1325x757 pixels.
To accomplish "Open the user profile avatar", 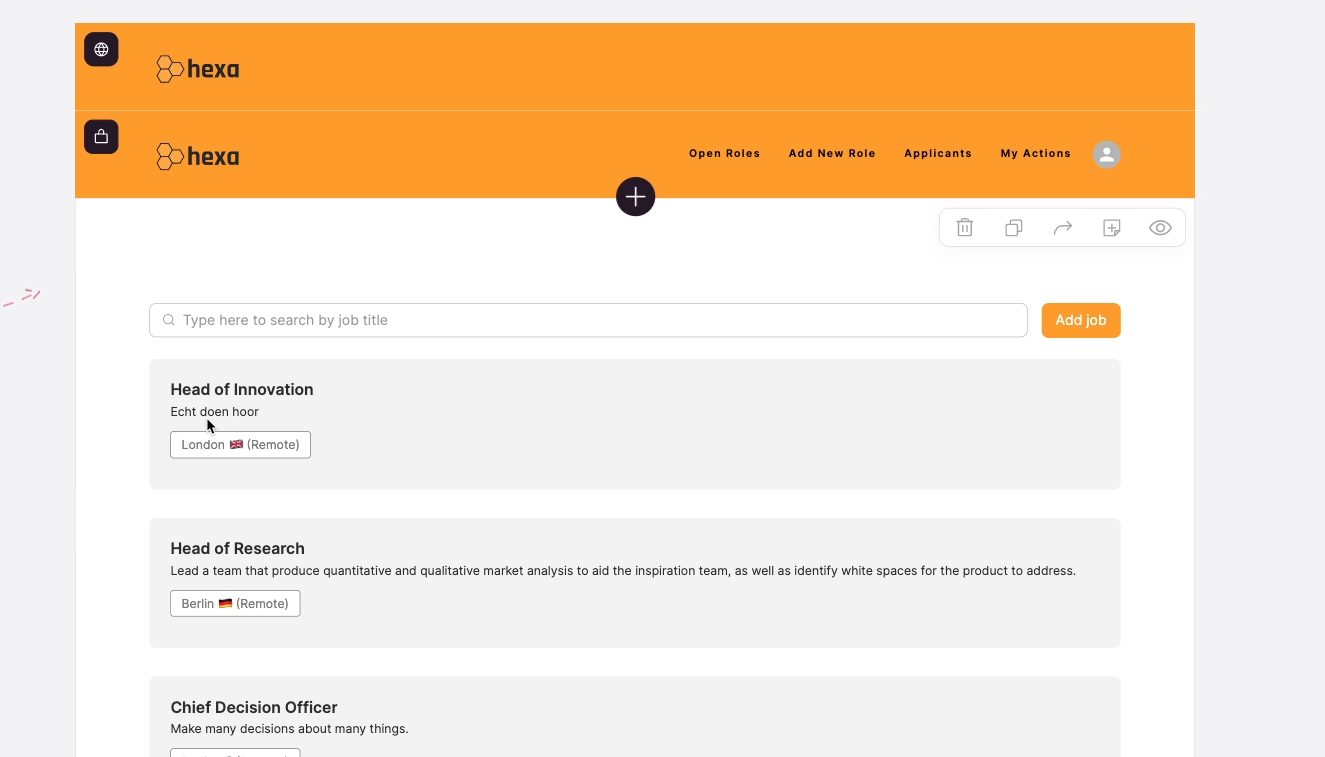I will pos(1106,154).
